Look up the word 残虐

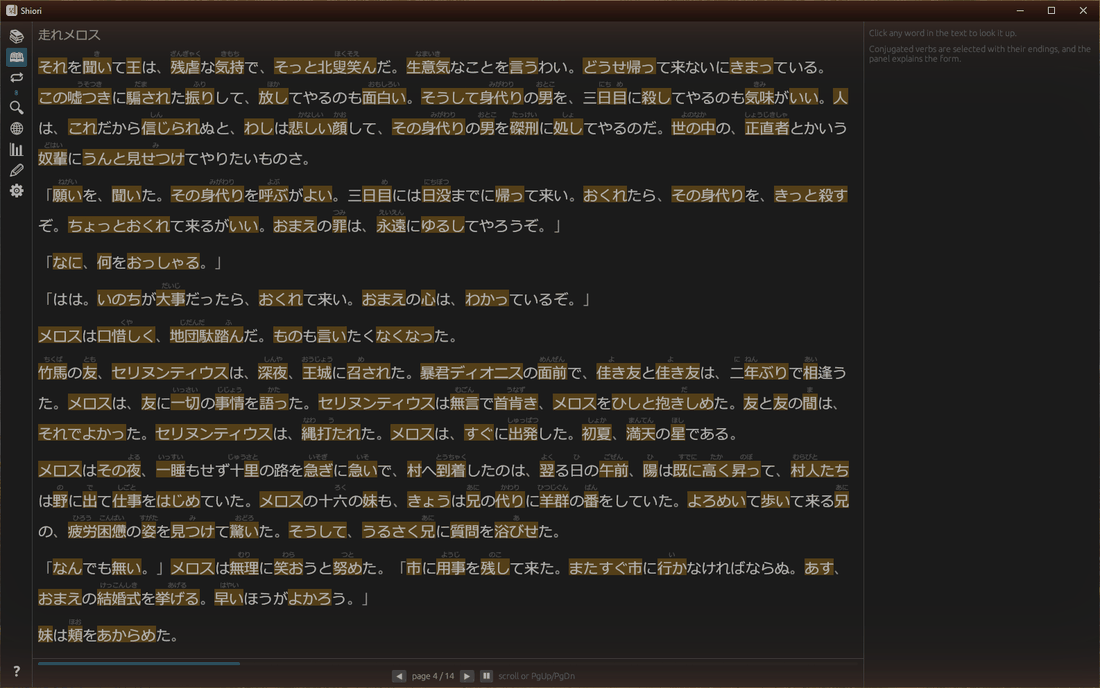[185, 67]
